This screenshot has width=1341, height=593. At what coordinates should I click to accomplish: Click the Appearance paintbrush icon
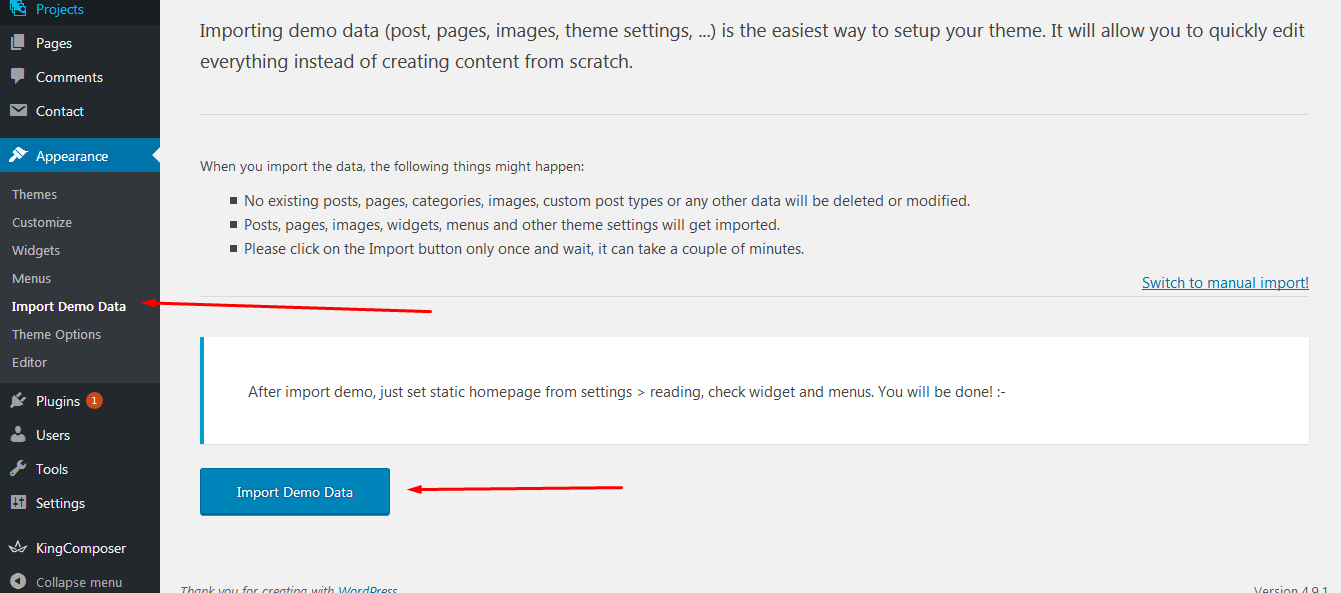click(18, 156)
